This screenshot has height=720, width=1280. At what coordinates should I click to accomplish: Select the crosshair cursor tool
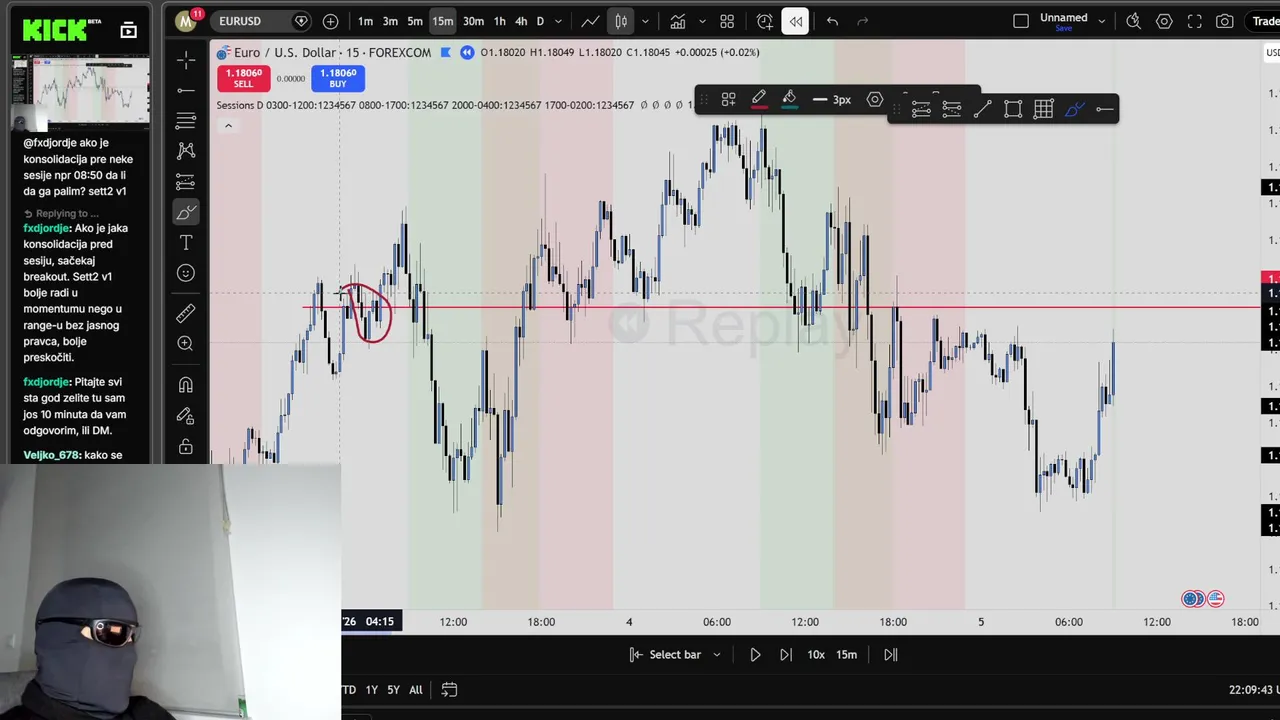coord(186,60)
